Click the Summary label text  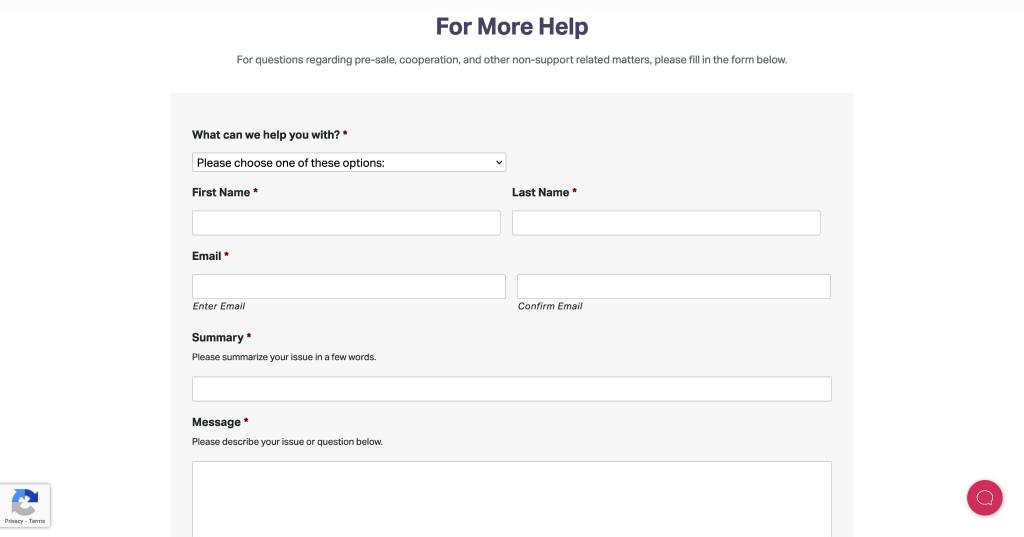pos(218,337)
